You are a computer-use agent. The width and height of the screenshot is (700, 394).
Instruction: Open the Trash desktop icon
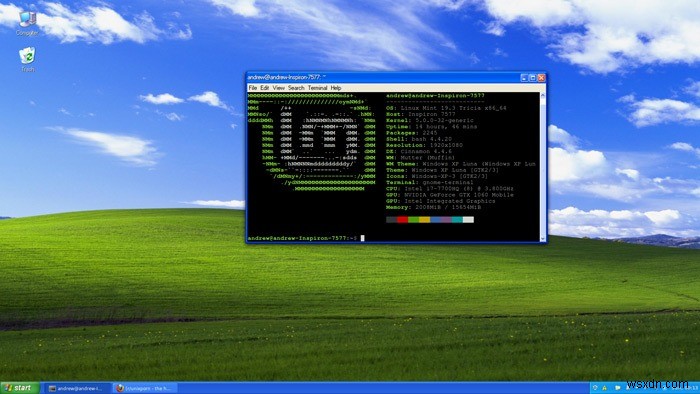tap(27, 59)
